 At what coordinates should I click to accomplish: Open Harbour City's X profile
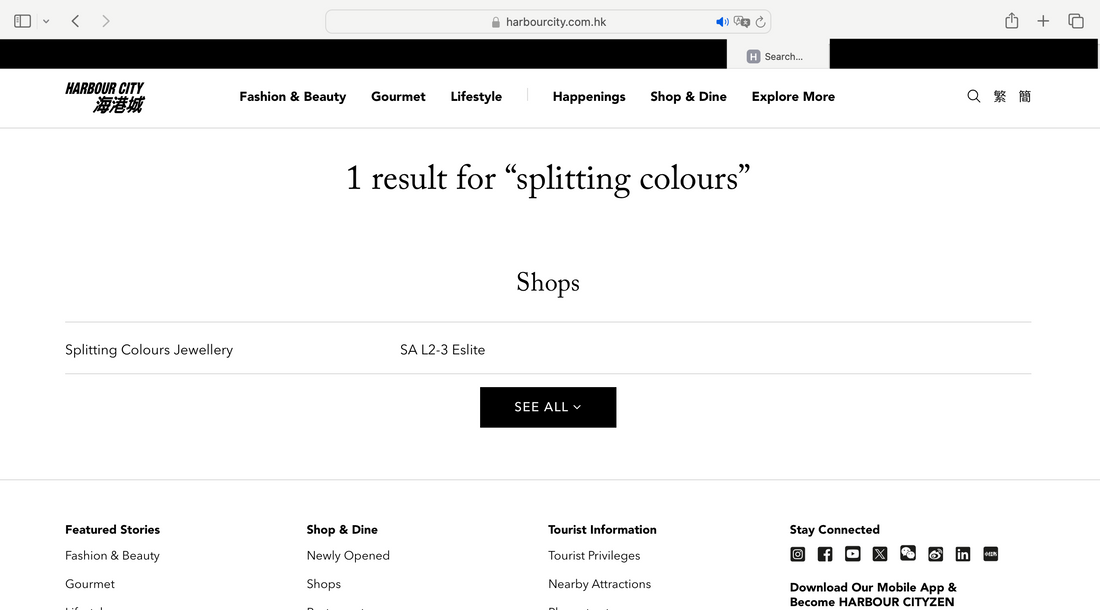(880, 554)
